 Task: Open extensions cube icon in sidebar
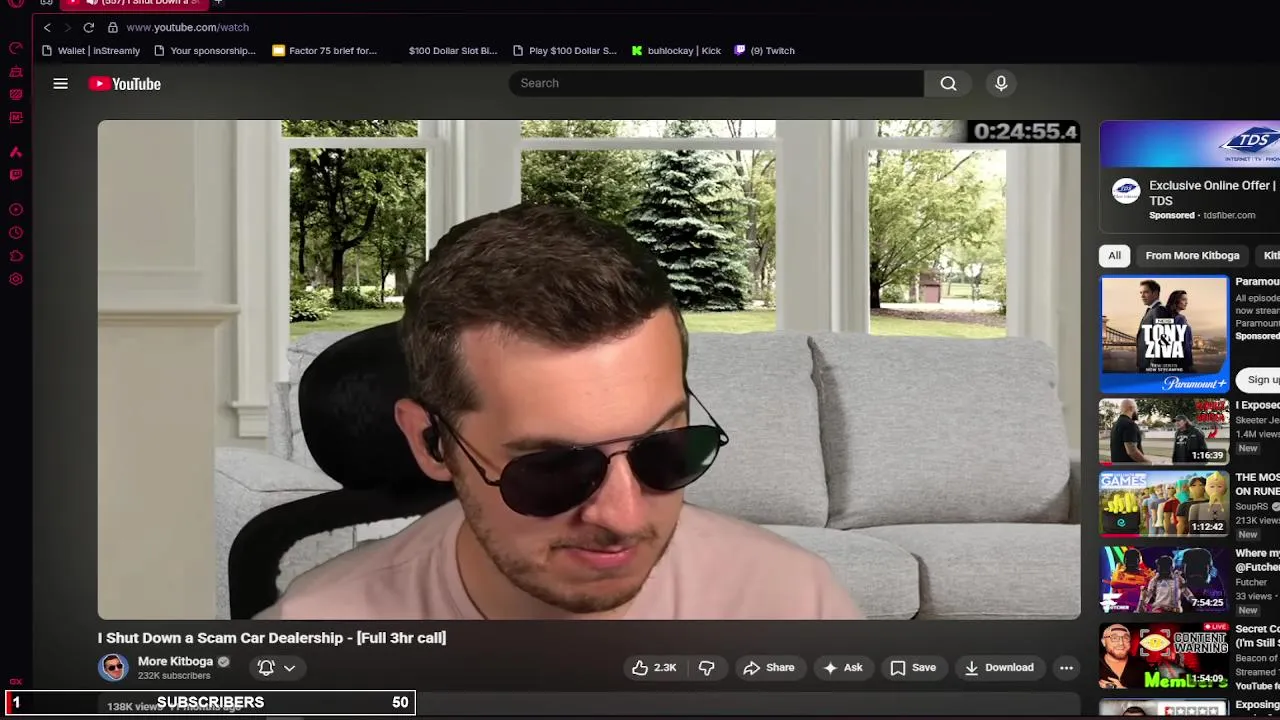16,256
